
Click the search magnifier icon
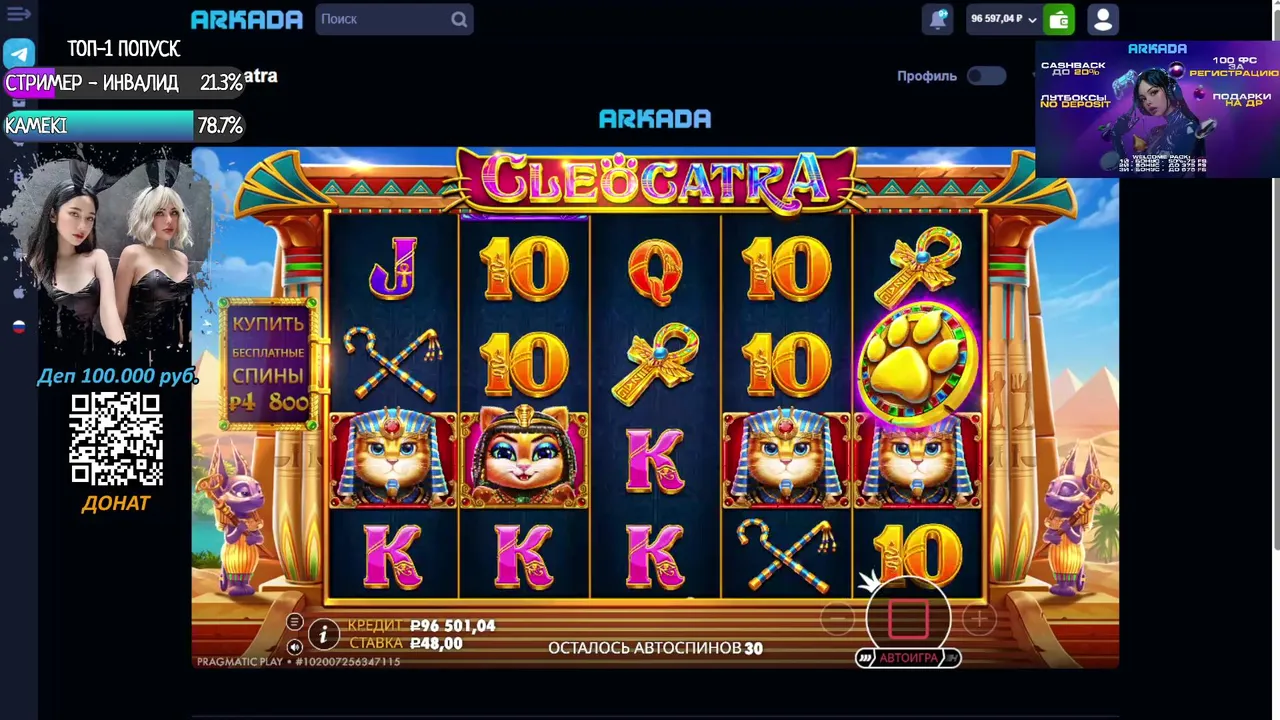point(459,19)
